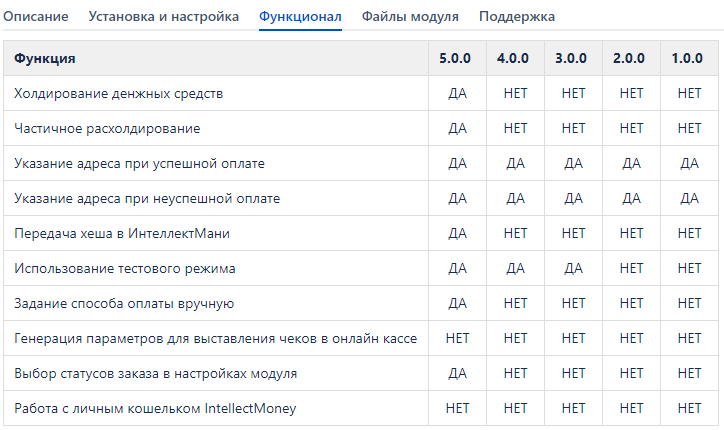The width and height of the screenshot is (724, 430).
Task: Click the Функция column header
Action: pyautogui.click(x=45, y=59)
